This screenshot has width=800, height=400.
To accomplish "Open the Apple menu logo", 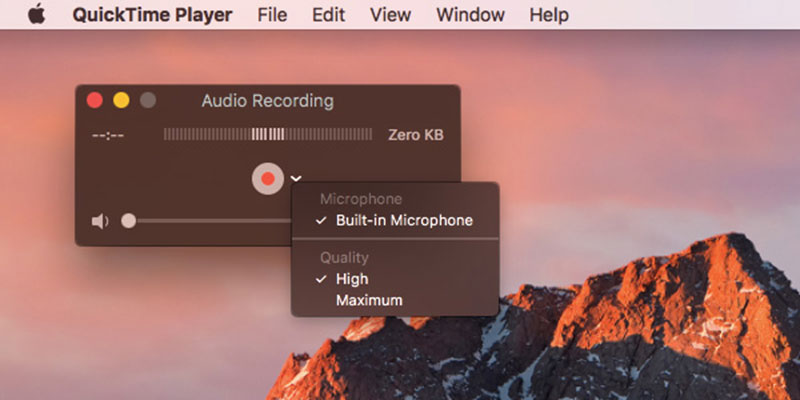I will pos(37,15).
